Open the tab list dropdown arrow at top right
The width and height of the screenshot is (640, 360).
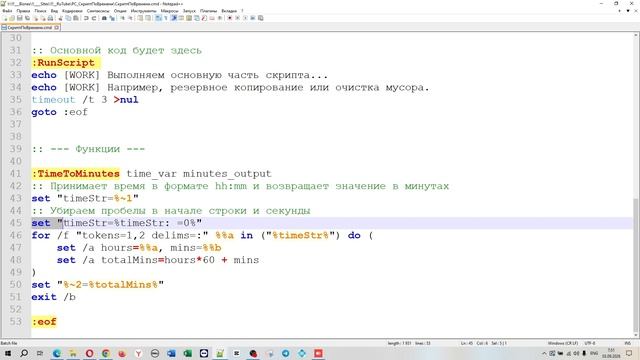(628, 11)
